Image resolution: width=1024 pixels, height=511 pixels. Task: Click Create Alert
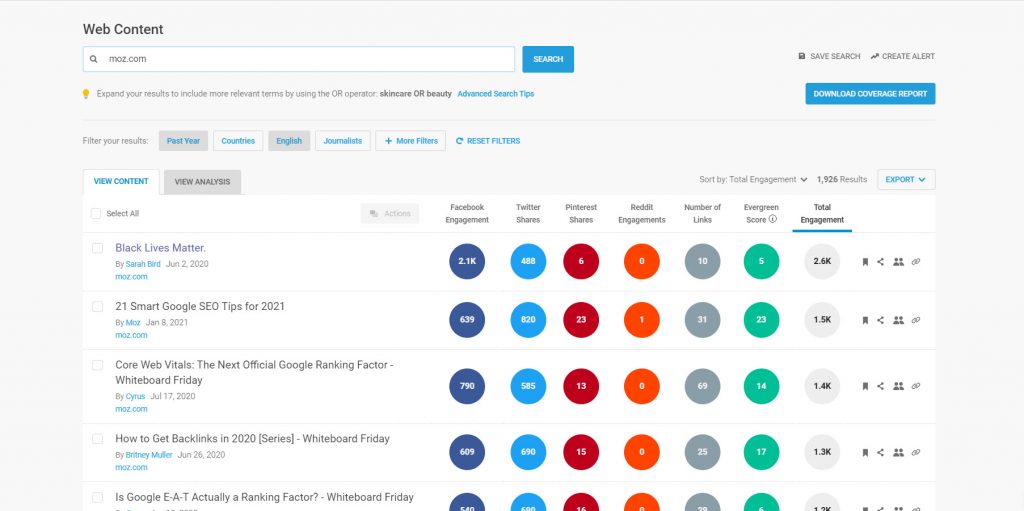pyautogui.click(x=903, y=57)
